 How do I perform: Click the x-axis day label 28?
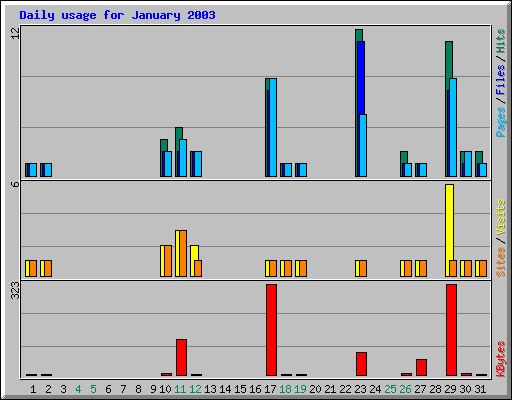coord(435,389)
